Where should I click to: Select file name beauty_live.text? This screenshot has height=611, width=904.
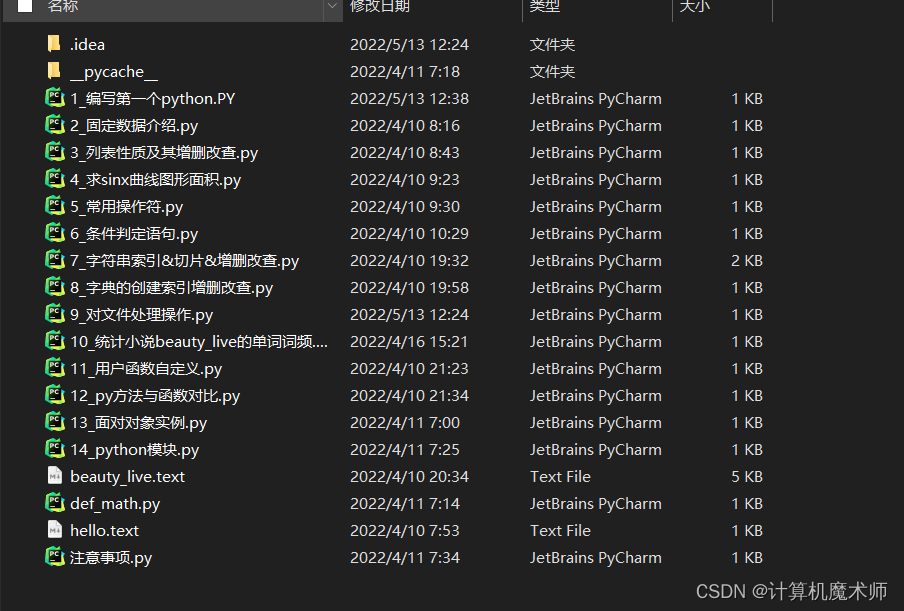(127, 477)
